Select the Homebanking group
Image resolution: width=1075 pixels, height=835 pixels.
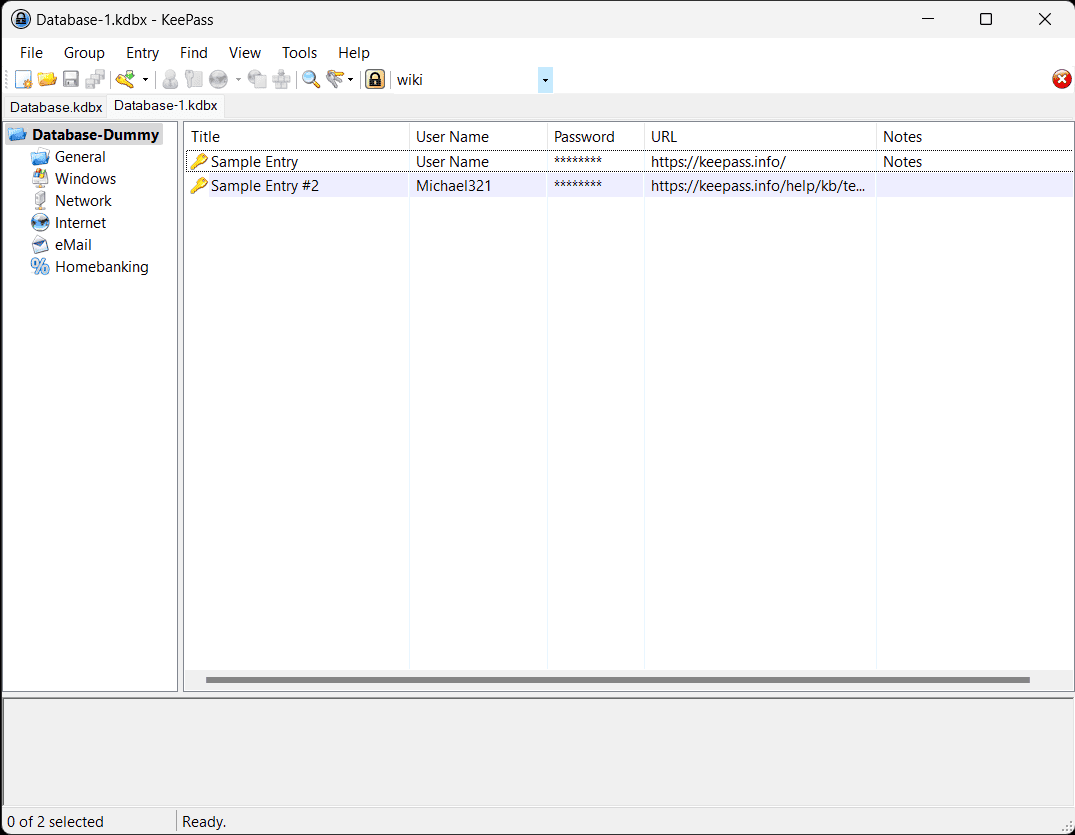[x=101, y=267]
